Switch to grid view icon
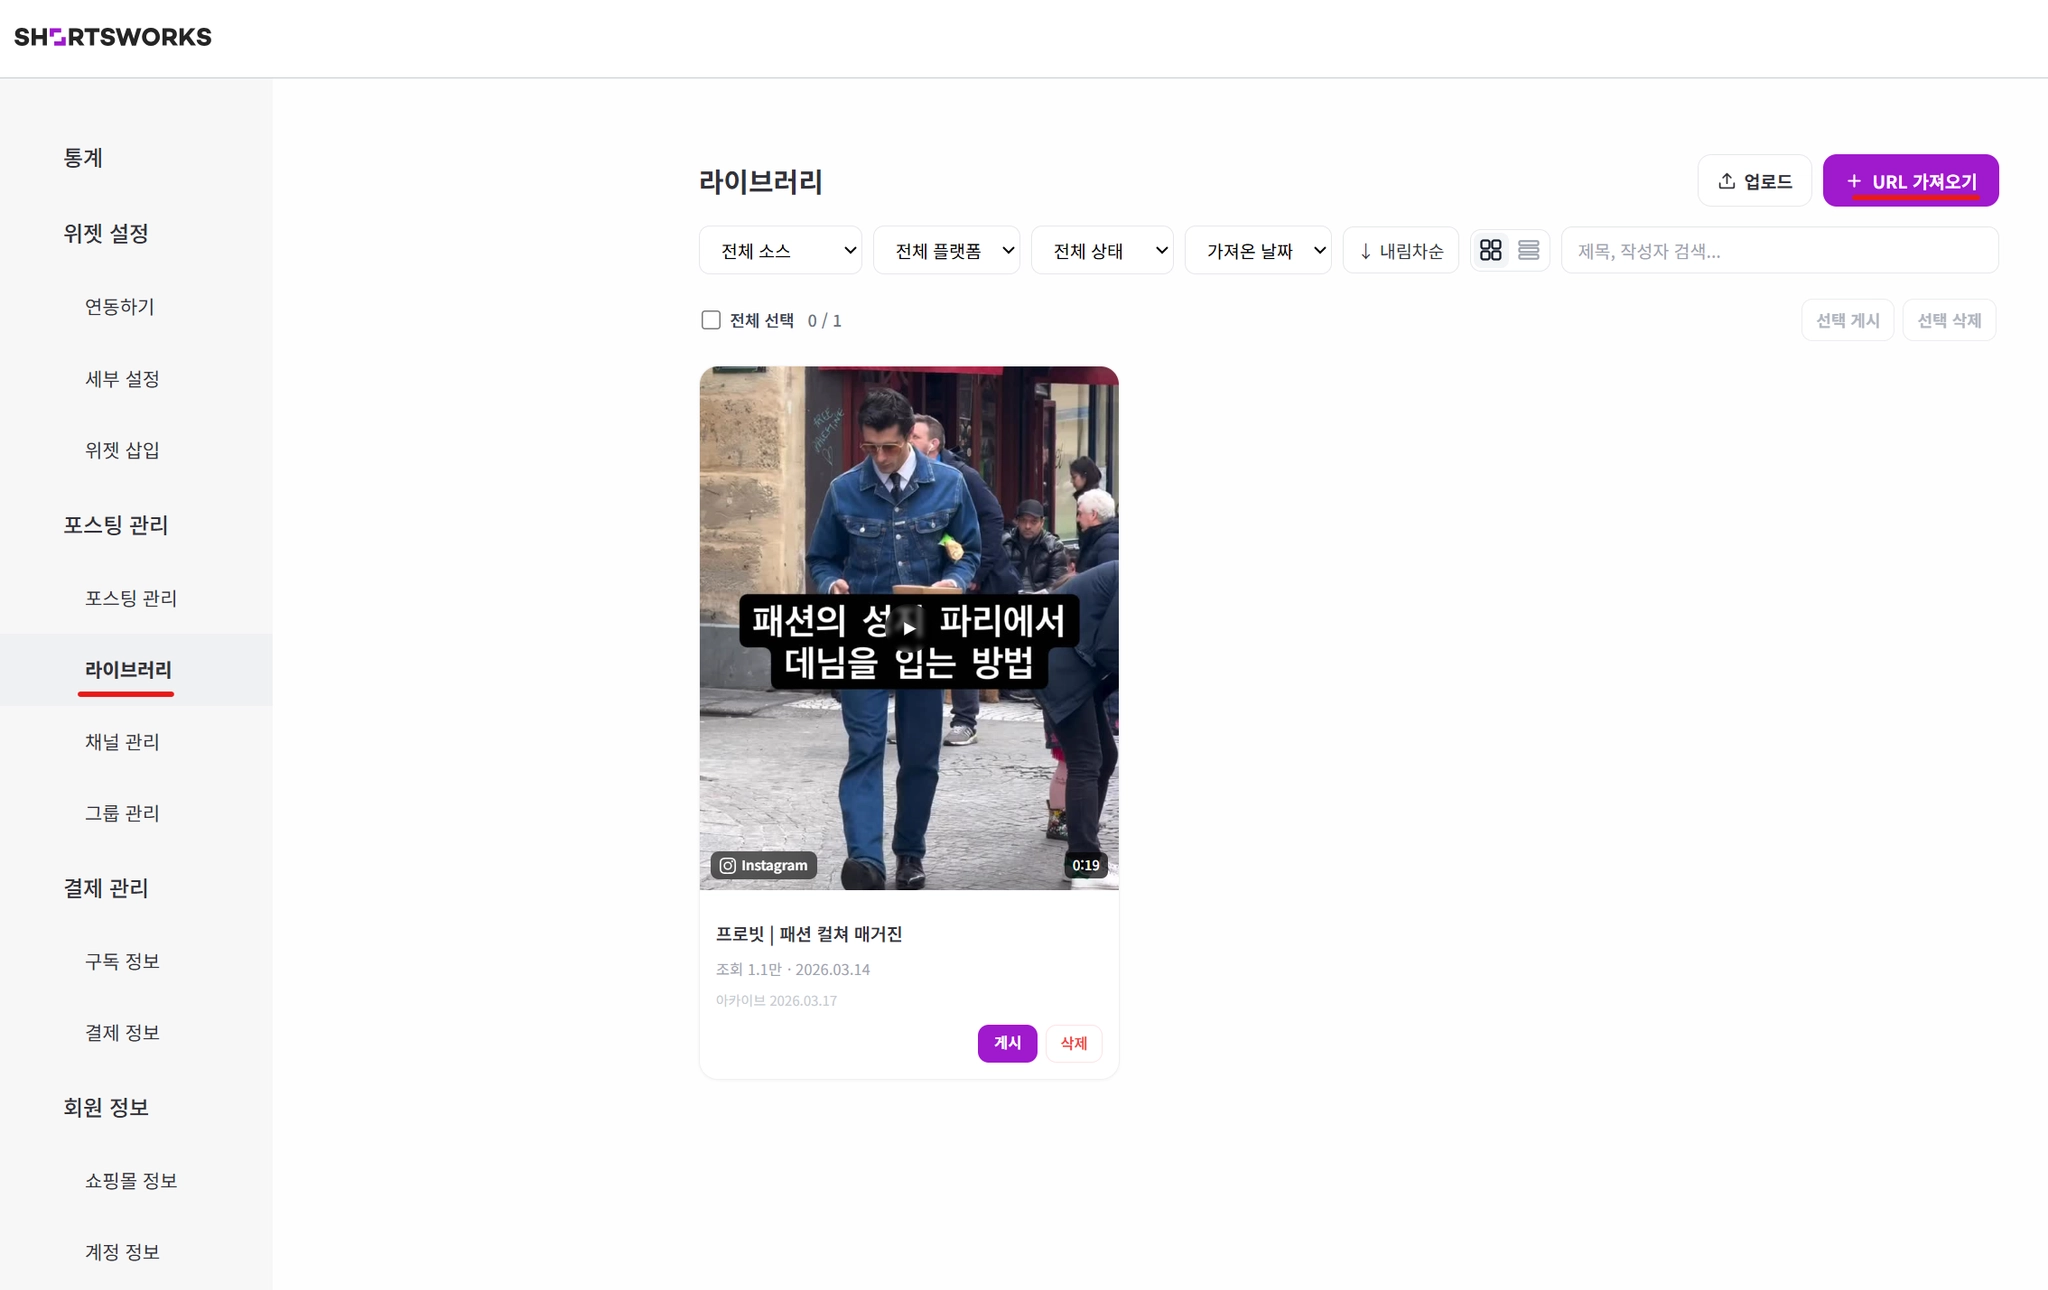 click(x=1490, y=250)
